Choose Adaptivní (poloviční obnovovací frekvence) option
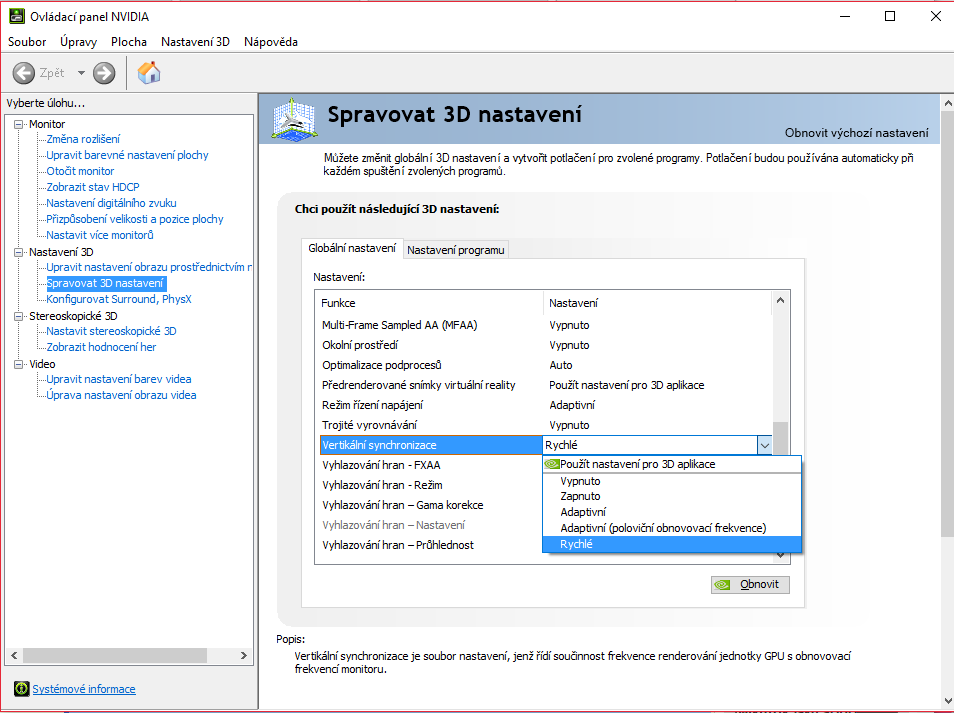Screen dimensions: 954x713 672,528
